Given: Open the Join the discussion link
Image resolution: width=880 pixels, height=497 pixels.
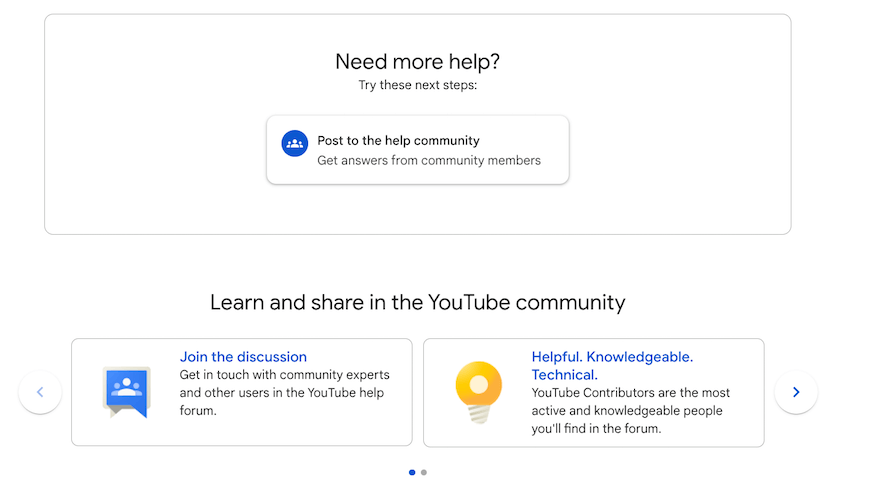Looking at the screenshot, I should click(x=243, y=357).
